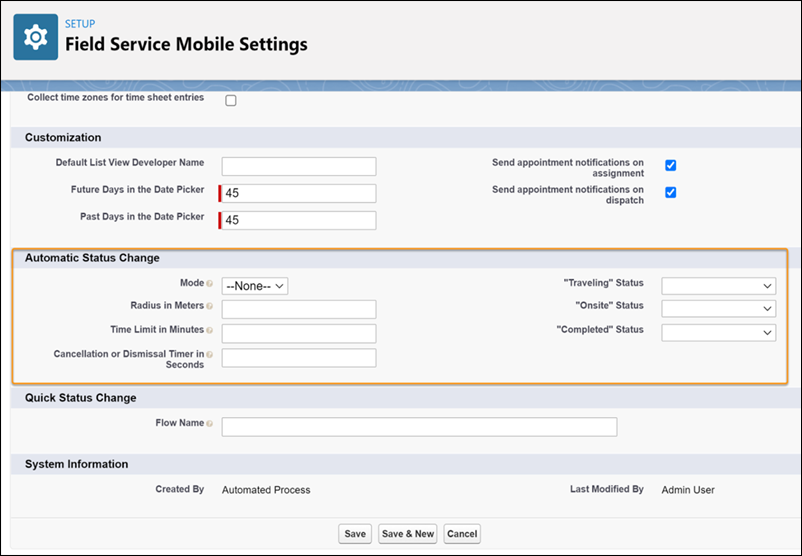This screenshot has width=802, height=556.
Task: Click the Field Service Mobile Settings title
Action: click(x=186, y=44)
